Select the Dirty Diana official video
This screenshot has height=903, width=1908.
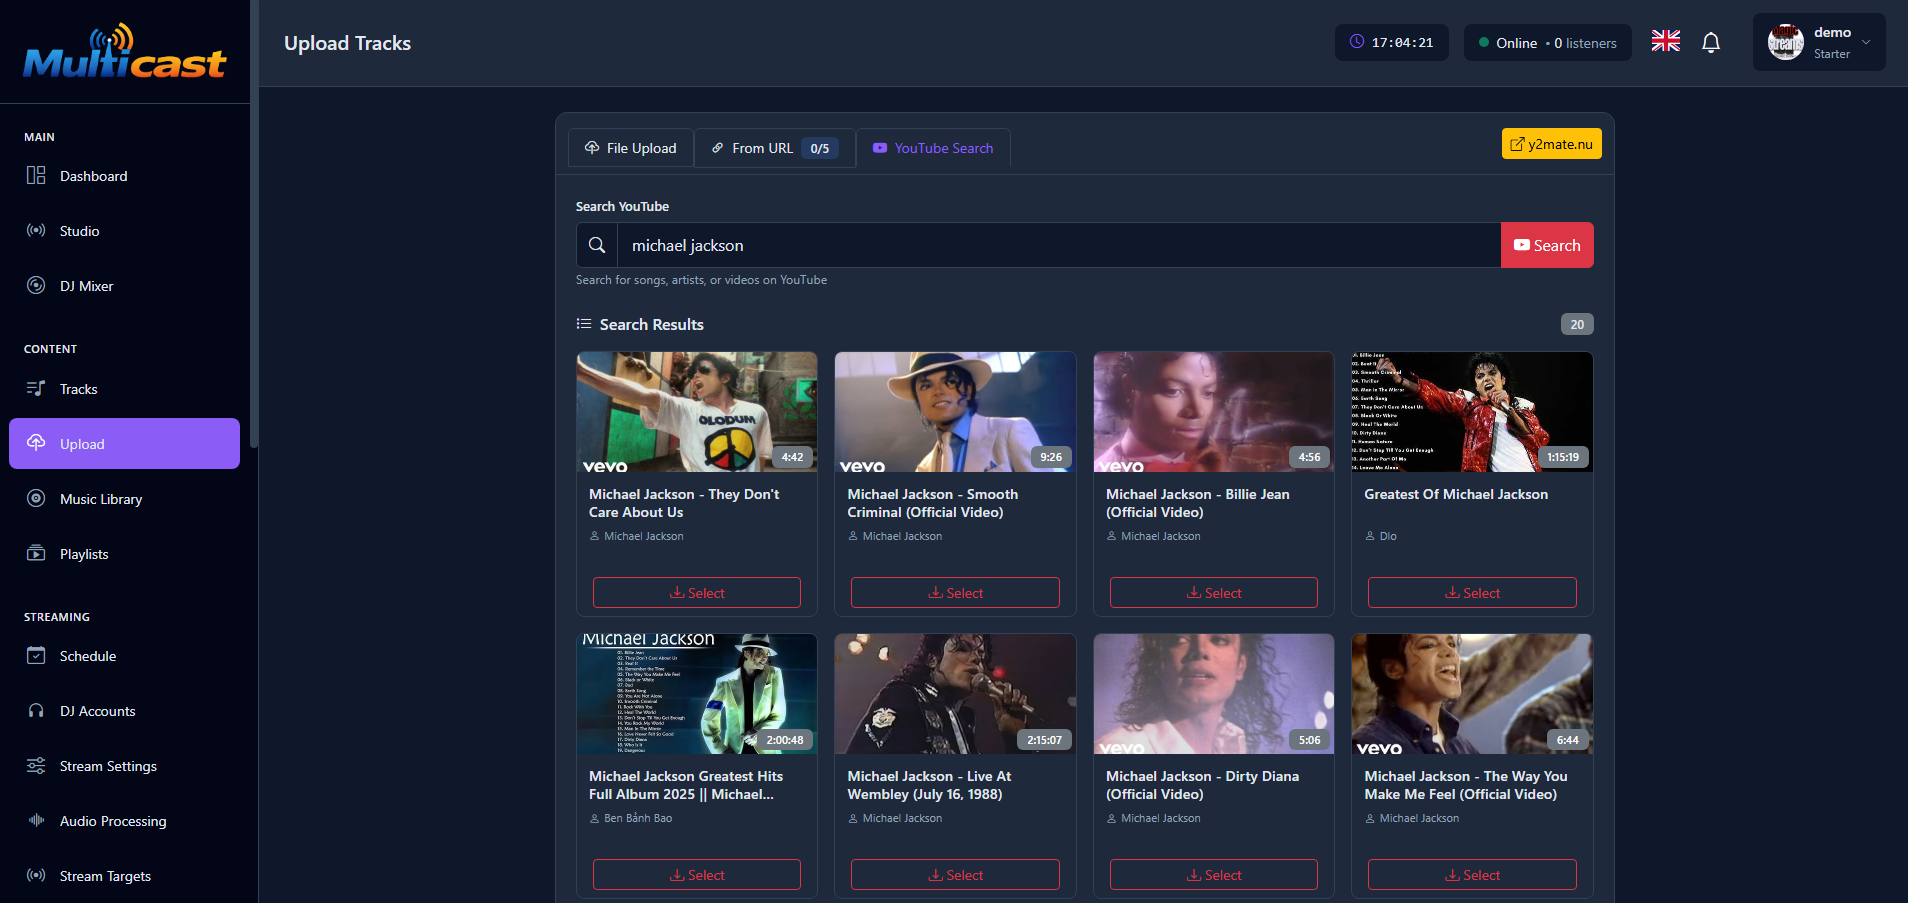1213,875
